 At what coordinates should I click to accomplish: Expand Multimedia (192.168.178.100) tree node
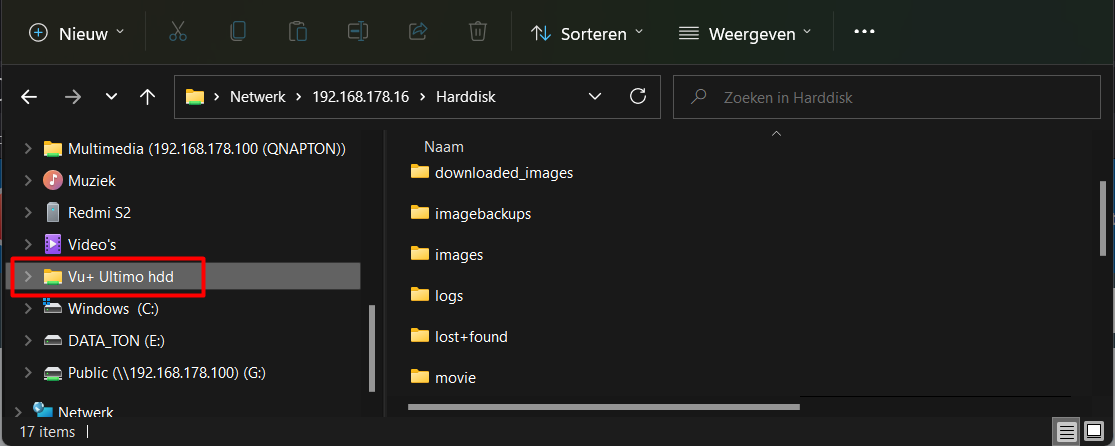coord(28,149)
